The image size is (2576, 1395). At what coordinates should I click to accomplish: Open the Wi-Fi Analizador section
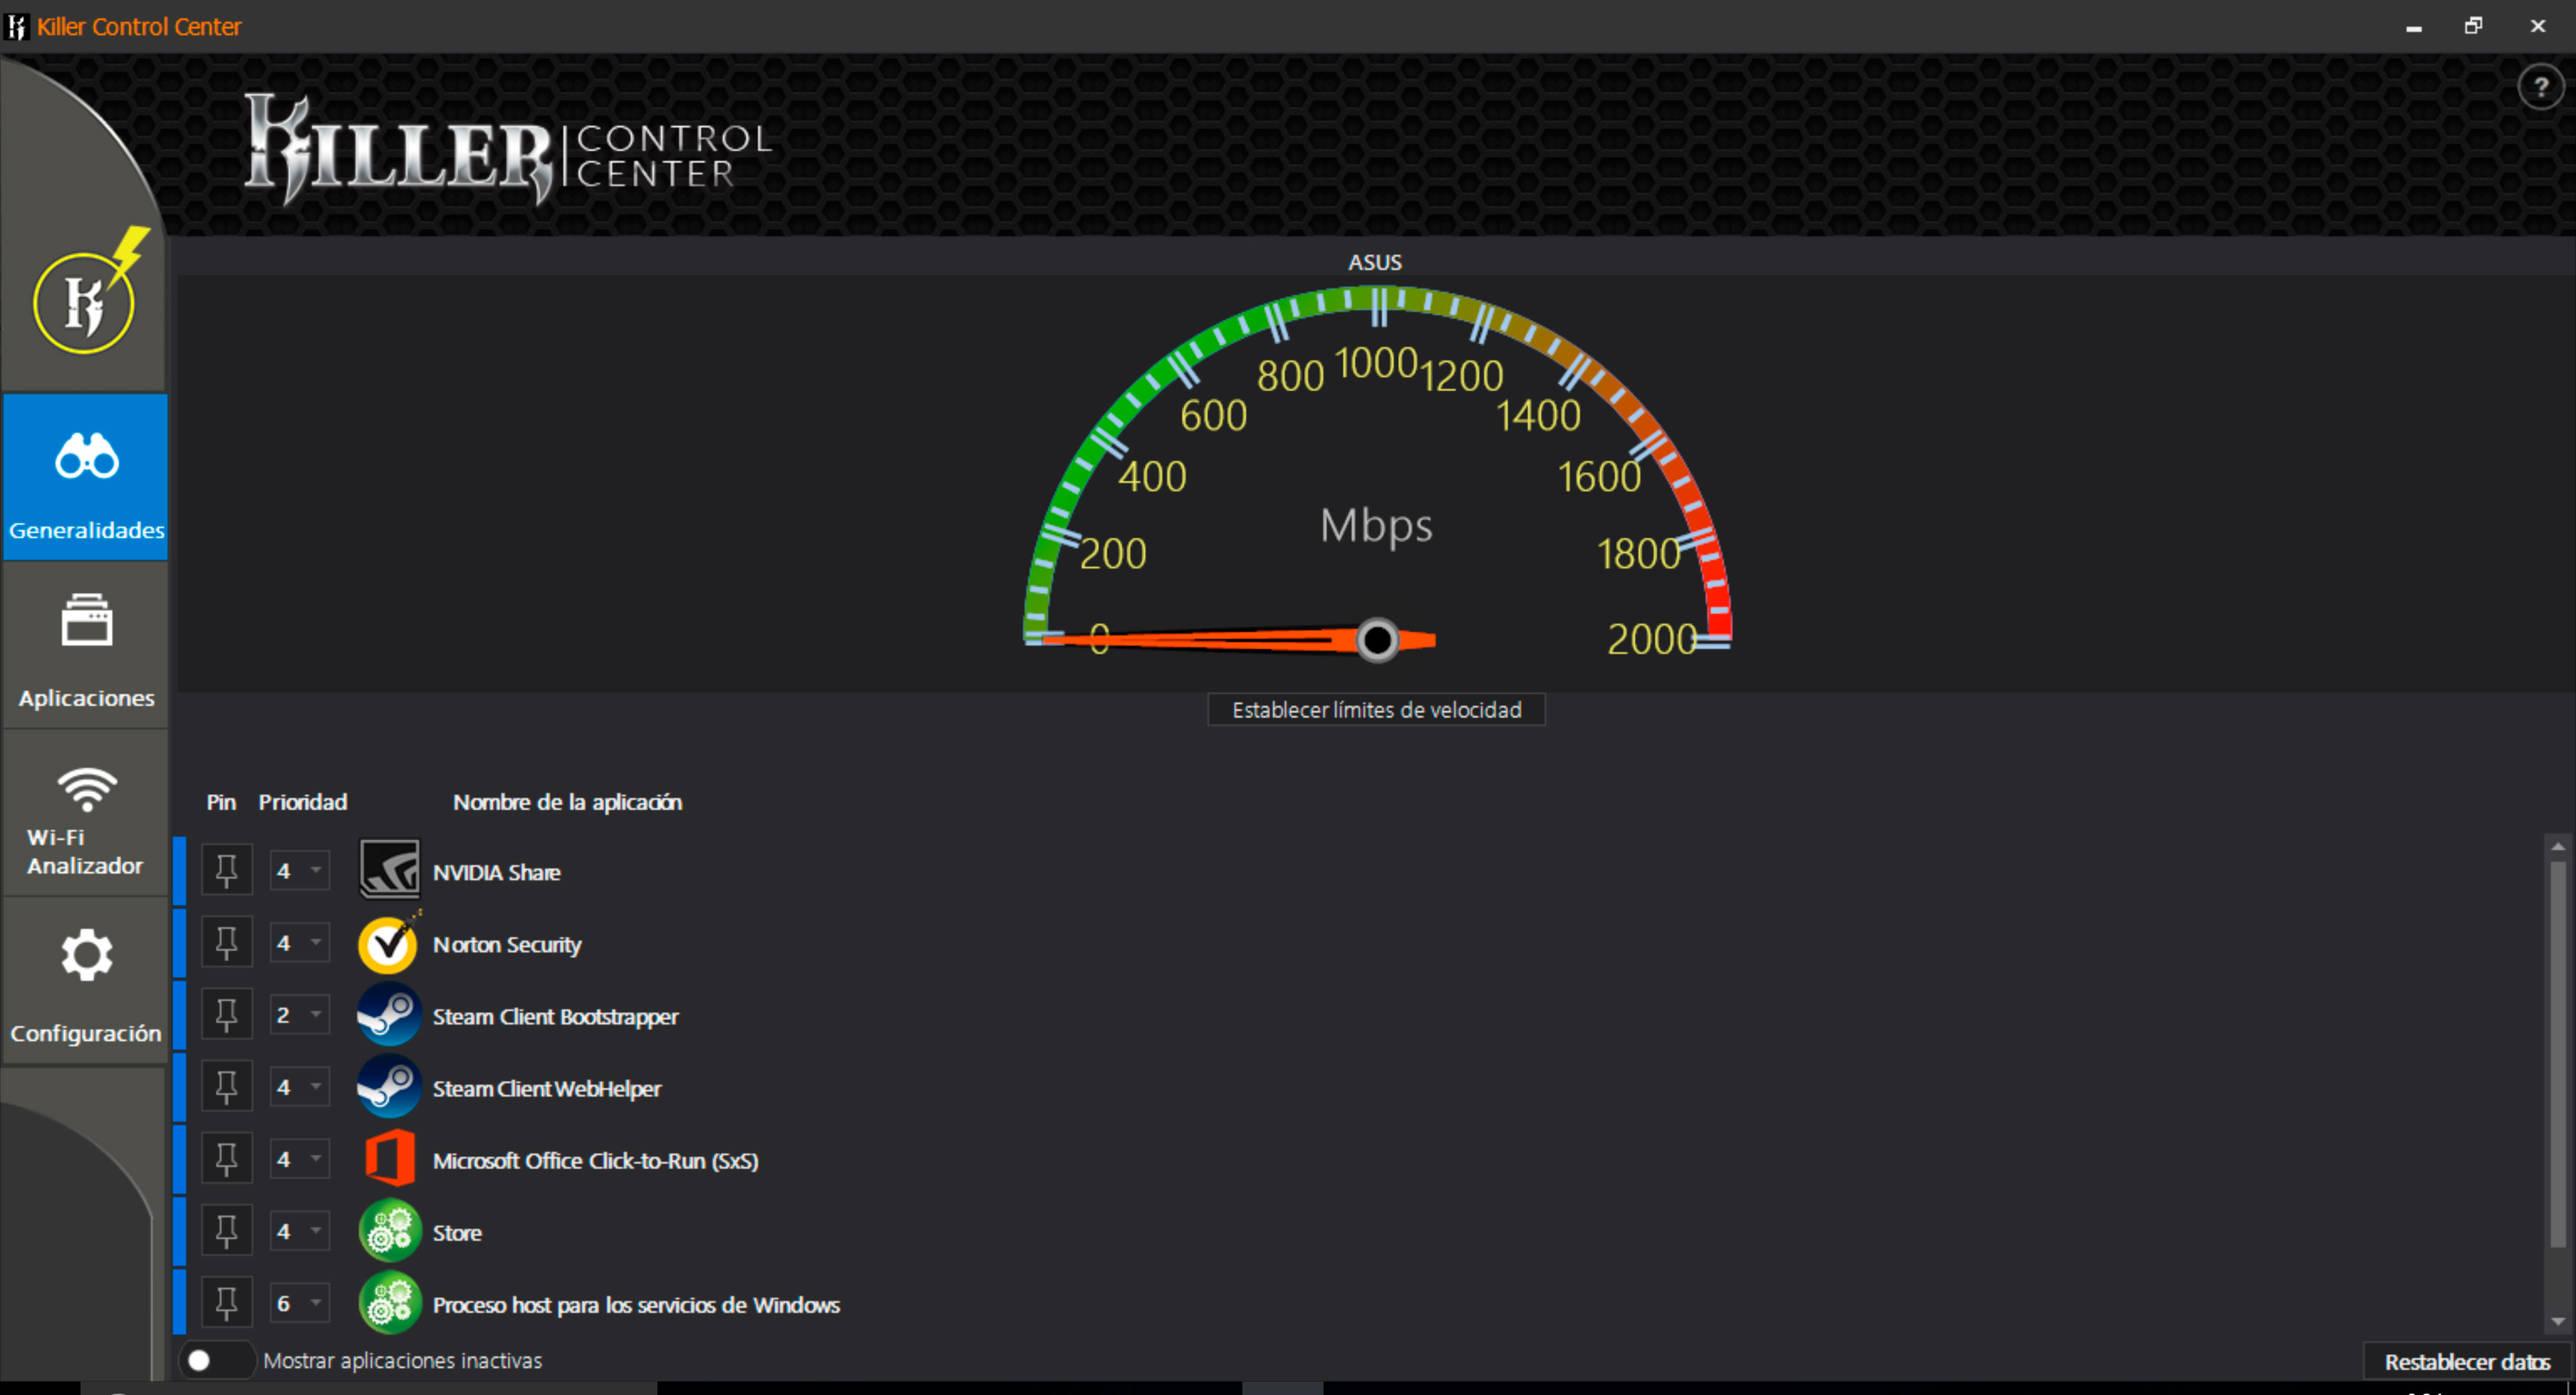click(86, 813)
